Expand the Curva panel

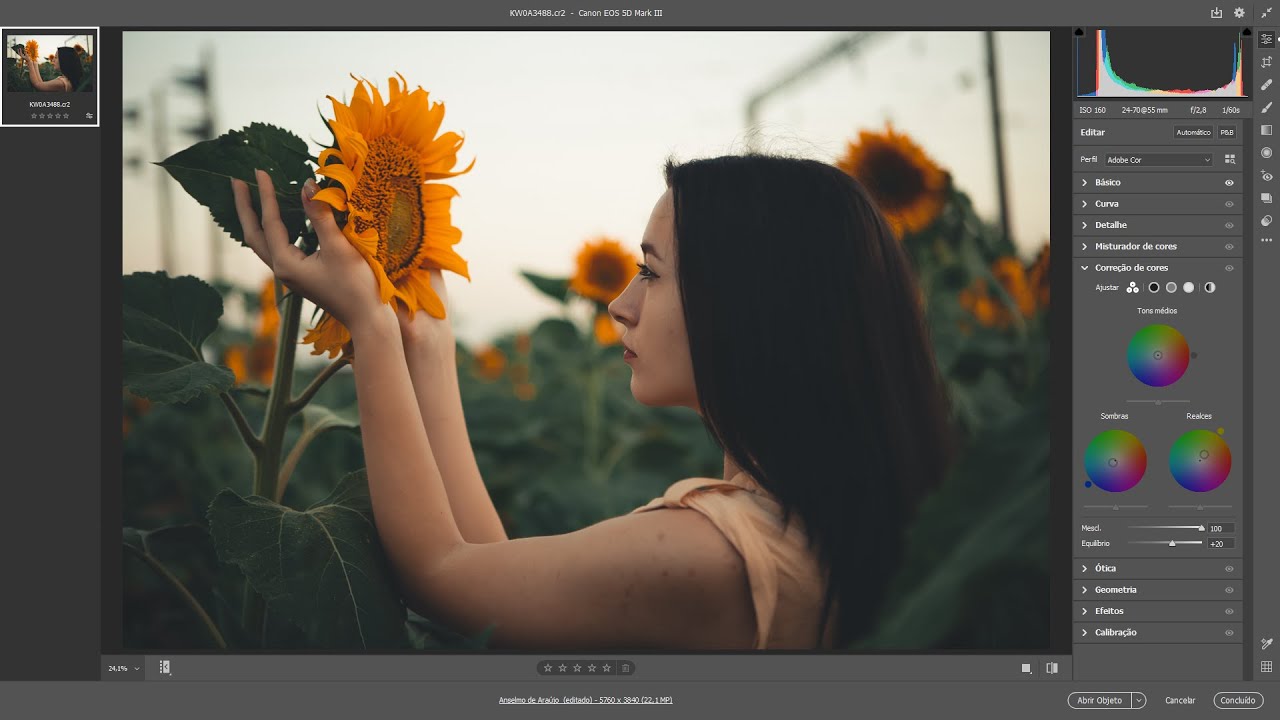pyautogui.click(x=1084, y=204)
